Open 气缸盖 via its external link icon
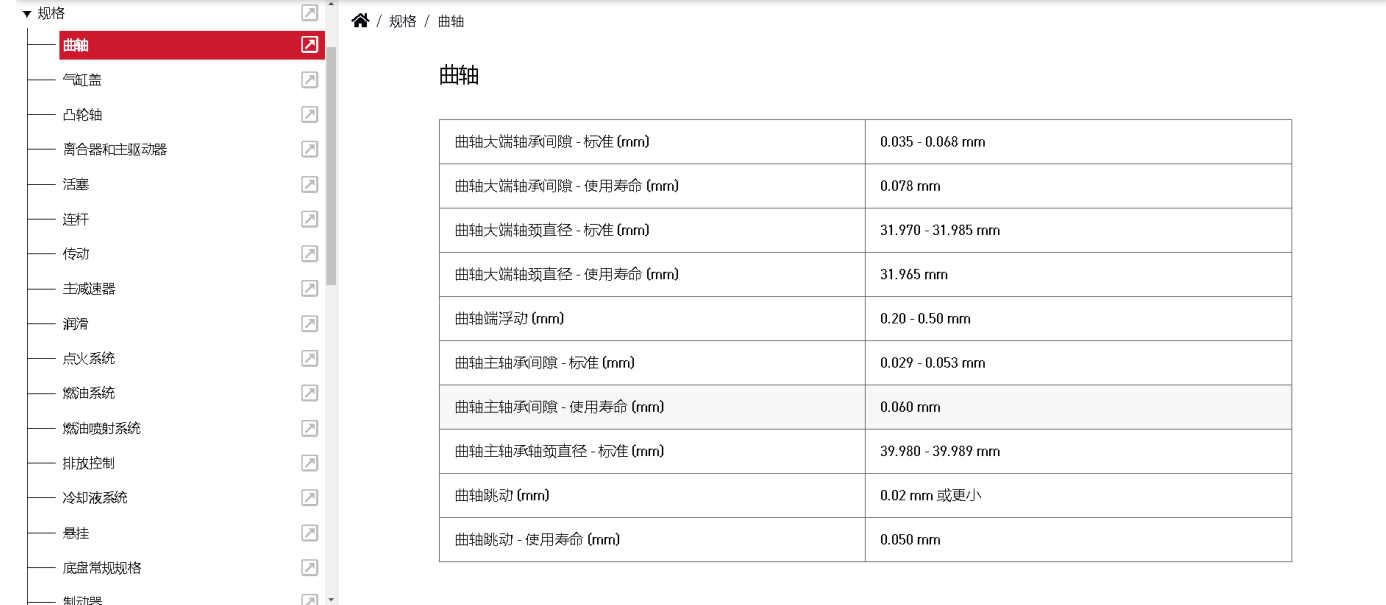 click(x=309, y=79)
